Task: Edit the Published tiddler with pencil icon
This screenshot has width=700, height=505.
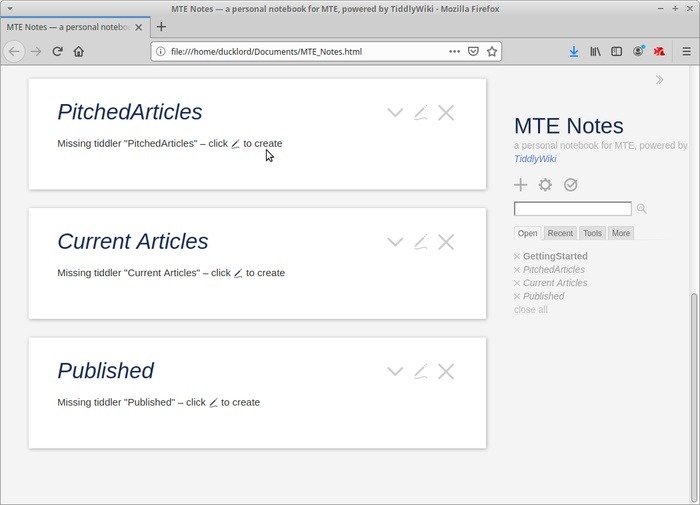Action: (x=421, y=371)
